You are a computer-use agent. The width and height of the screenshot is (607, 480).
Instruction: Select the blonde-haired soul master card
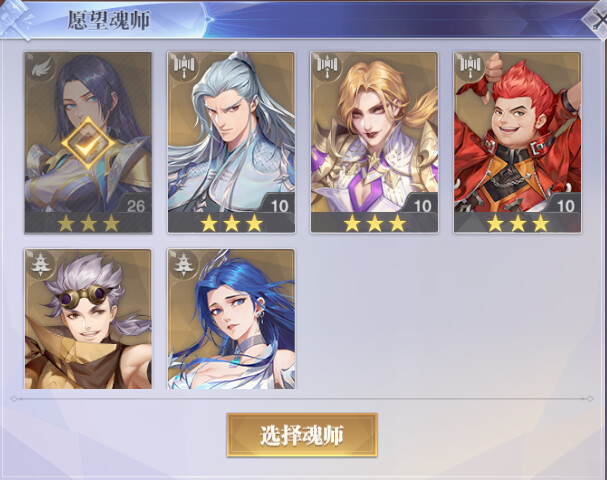click(x=374, y=142)
